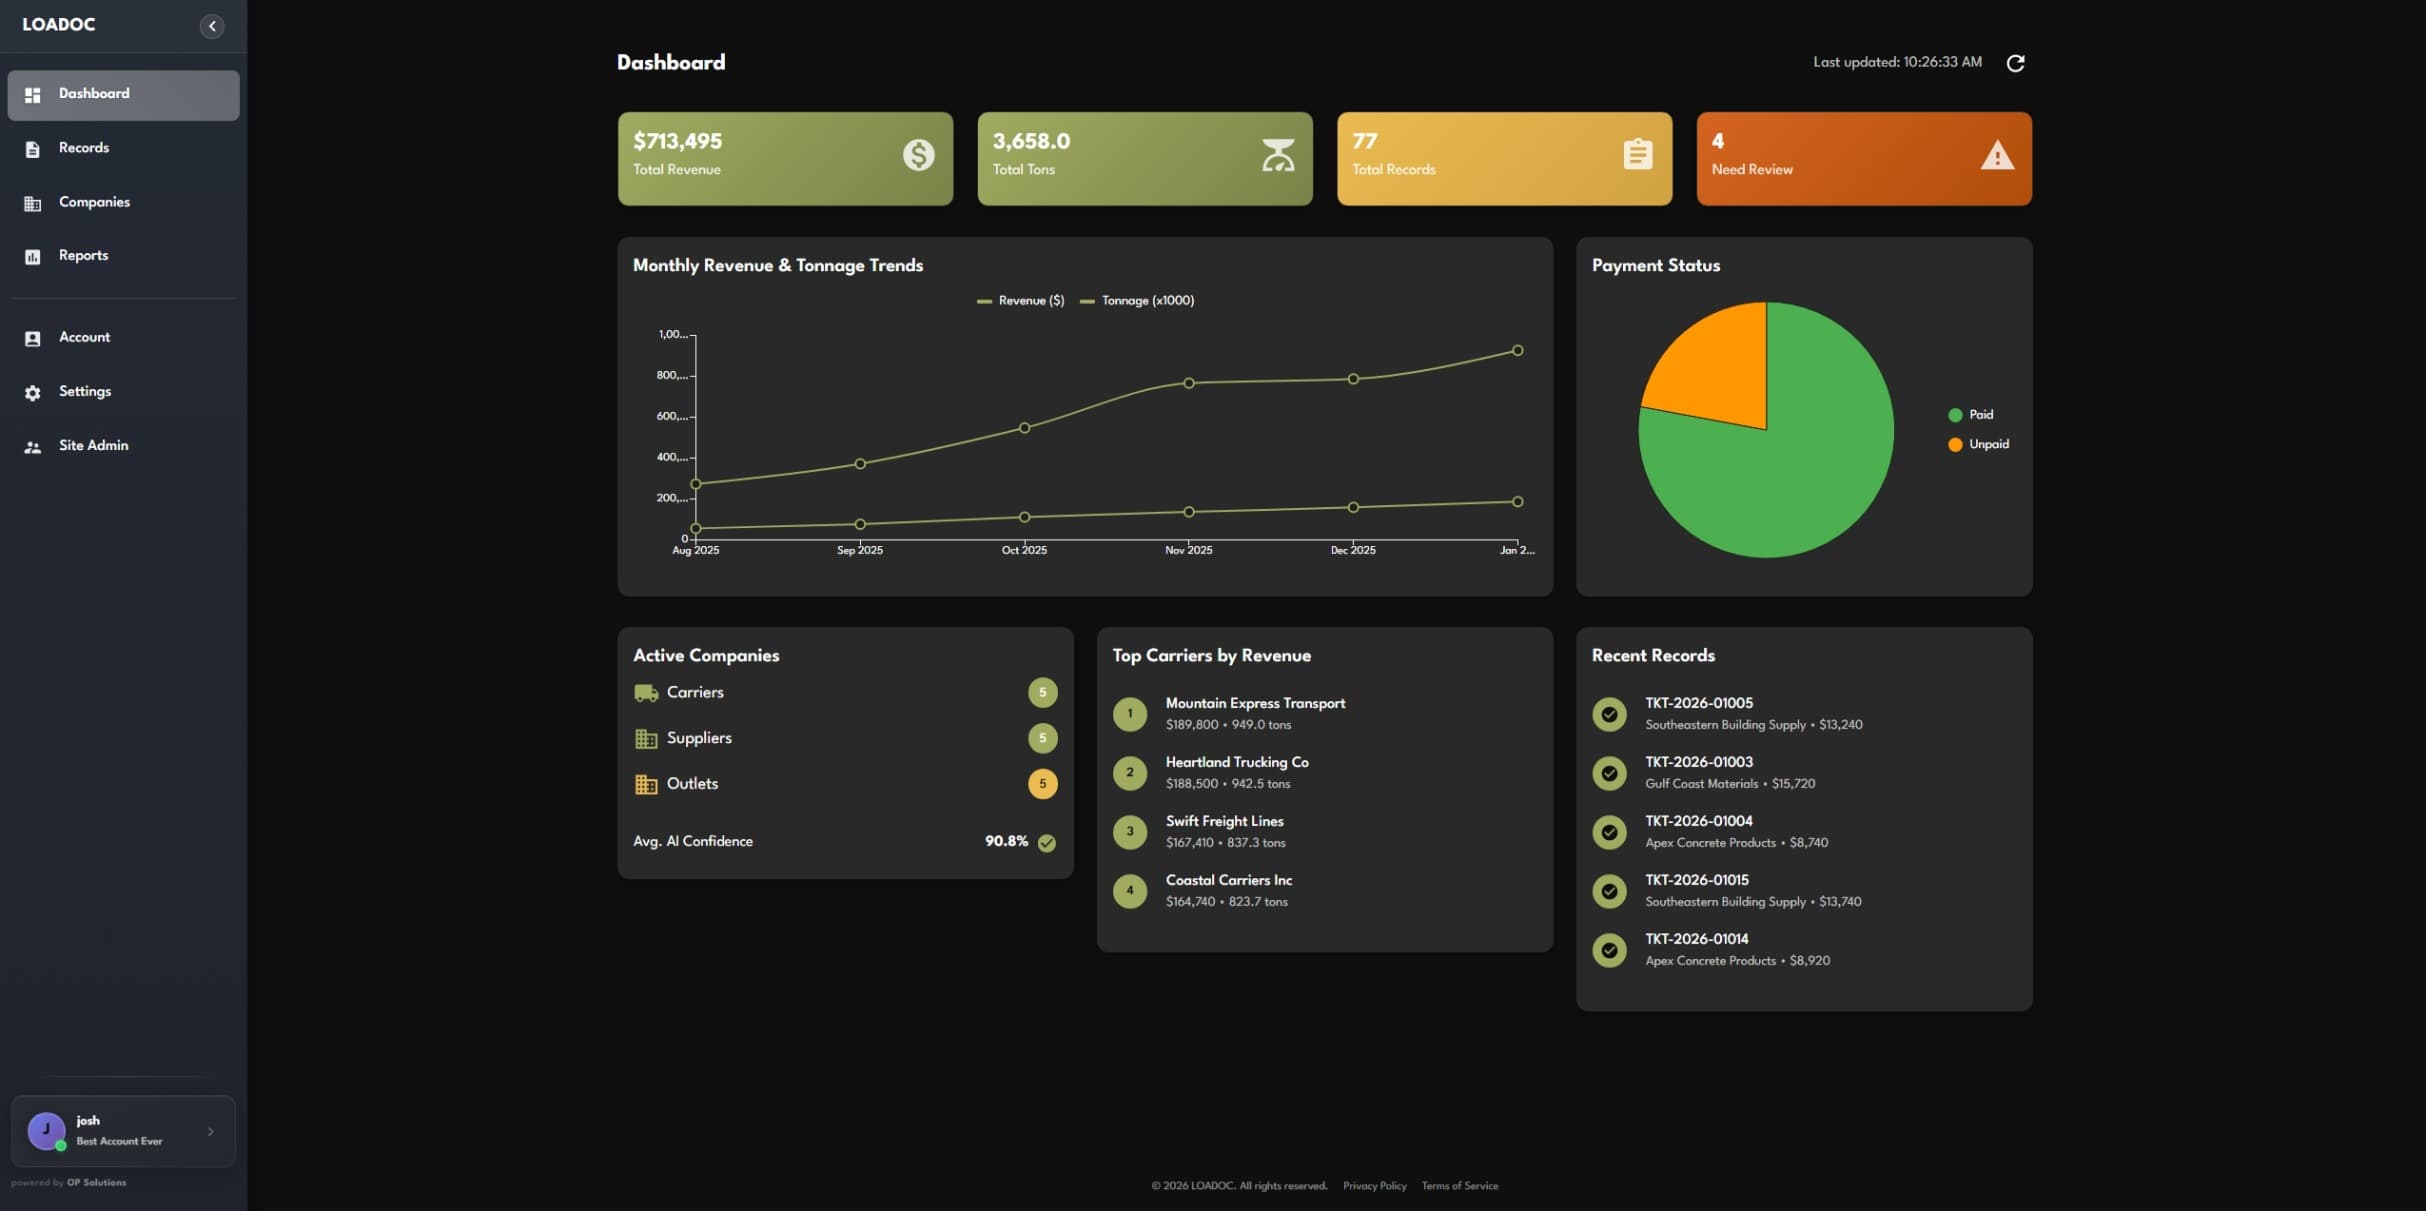The width and height of the screenshot is (2426, 1211).
Task: Expand the josh account menu chevron
Action: coord(210,1132)
